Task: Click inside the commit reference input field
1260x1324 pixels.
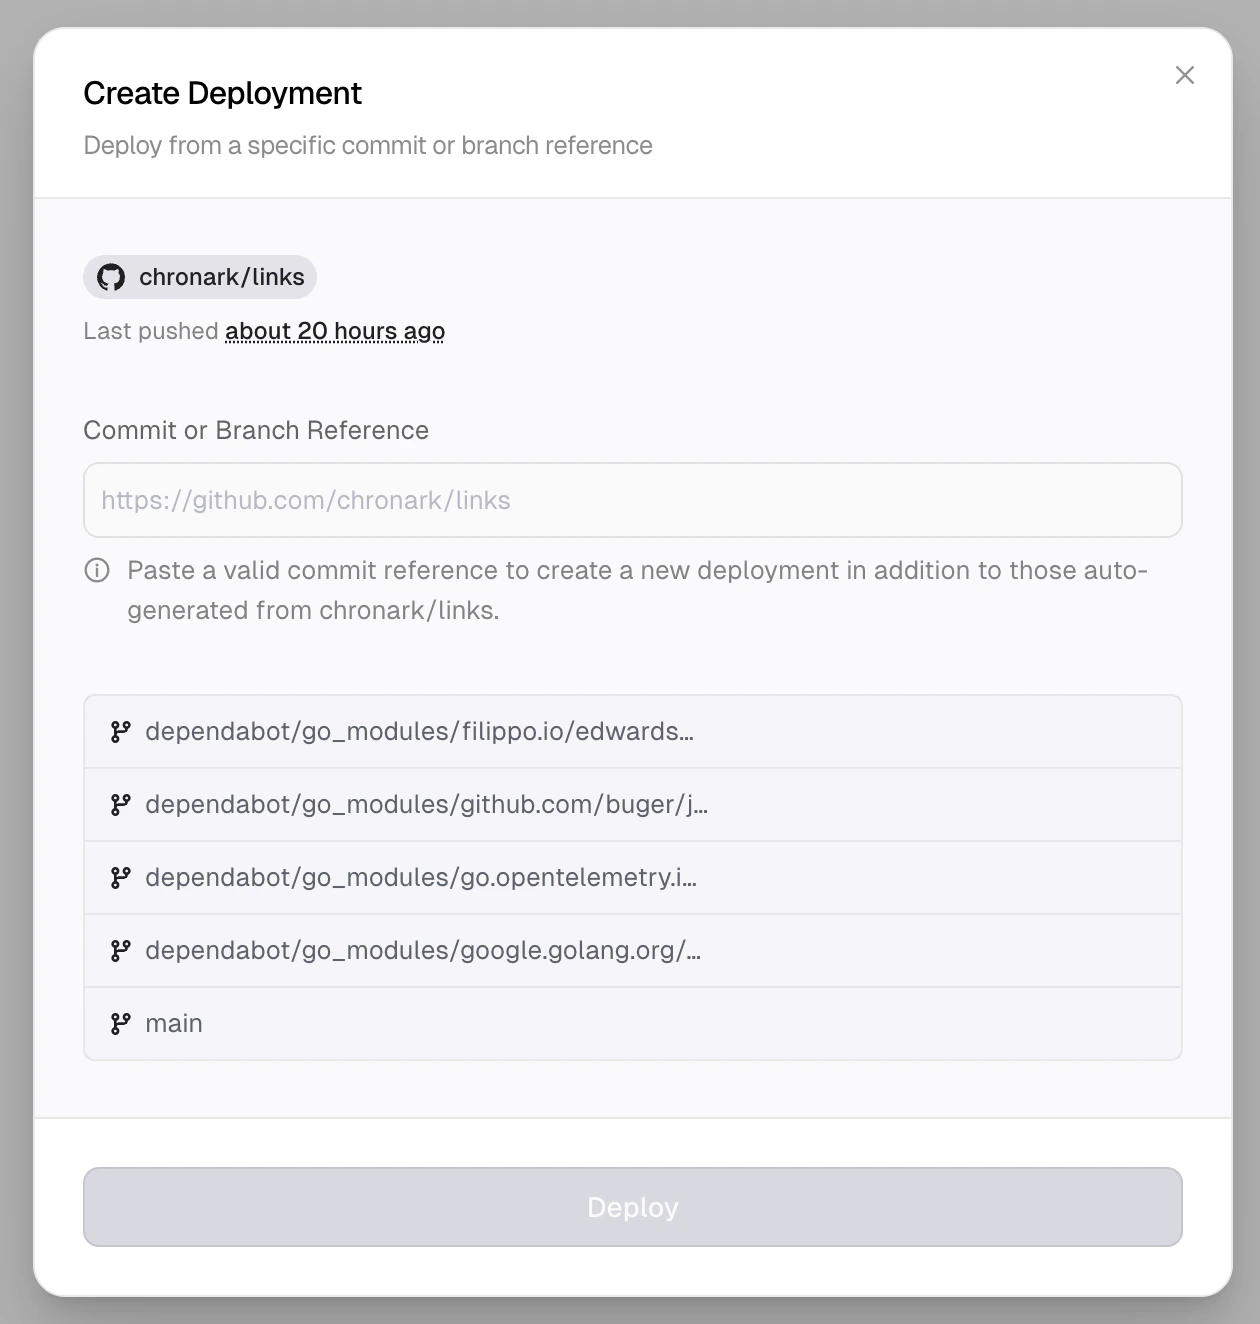Action: coord(632,500)
